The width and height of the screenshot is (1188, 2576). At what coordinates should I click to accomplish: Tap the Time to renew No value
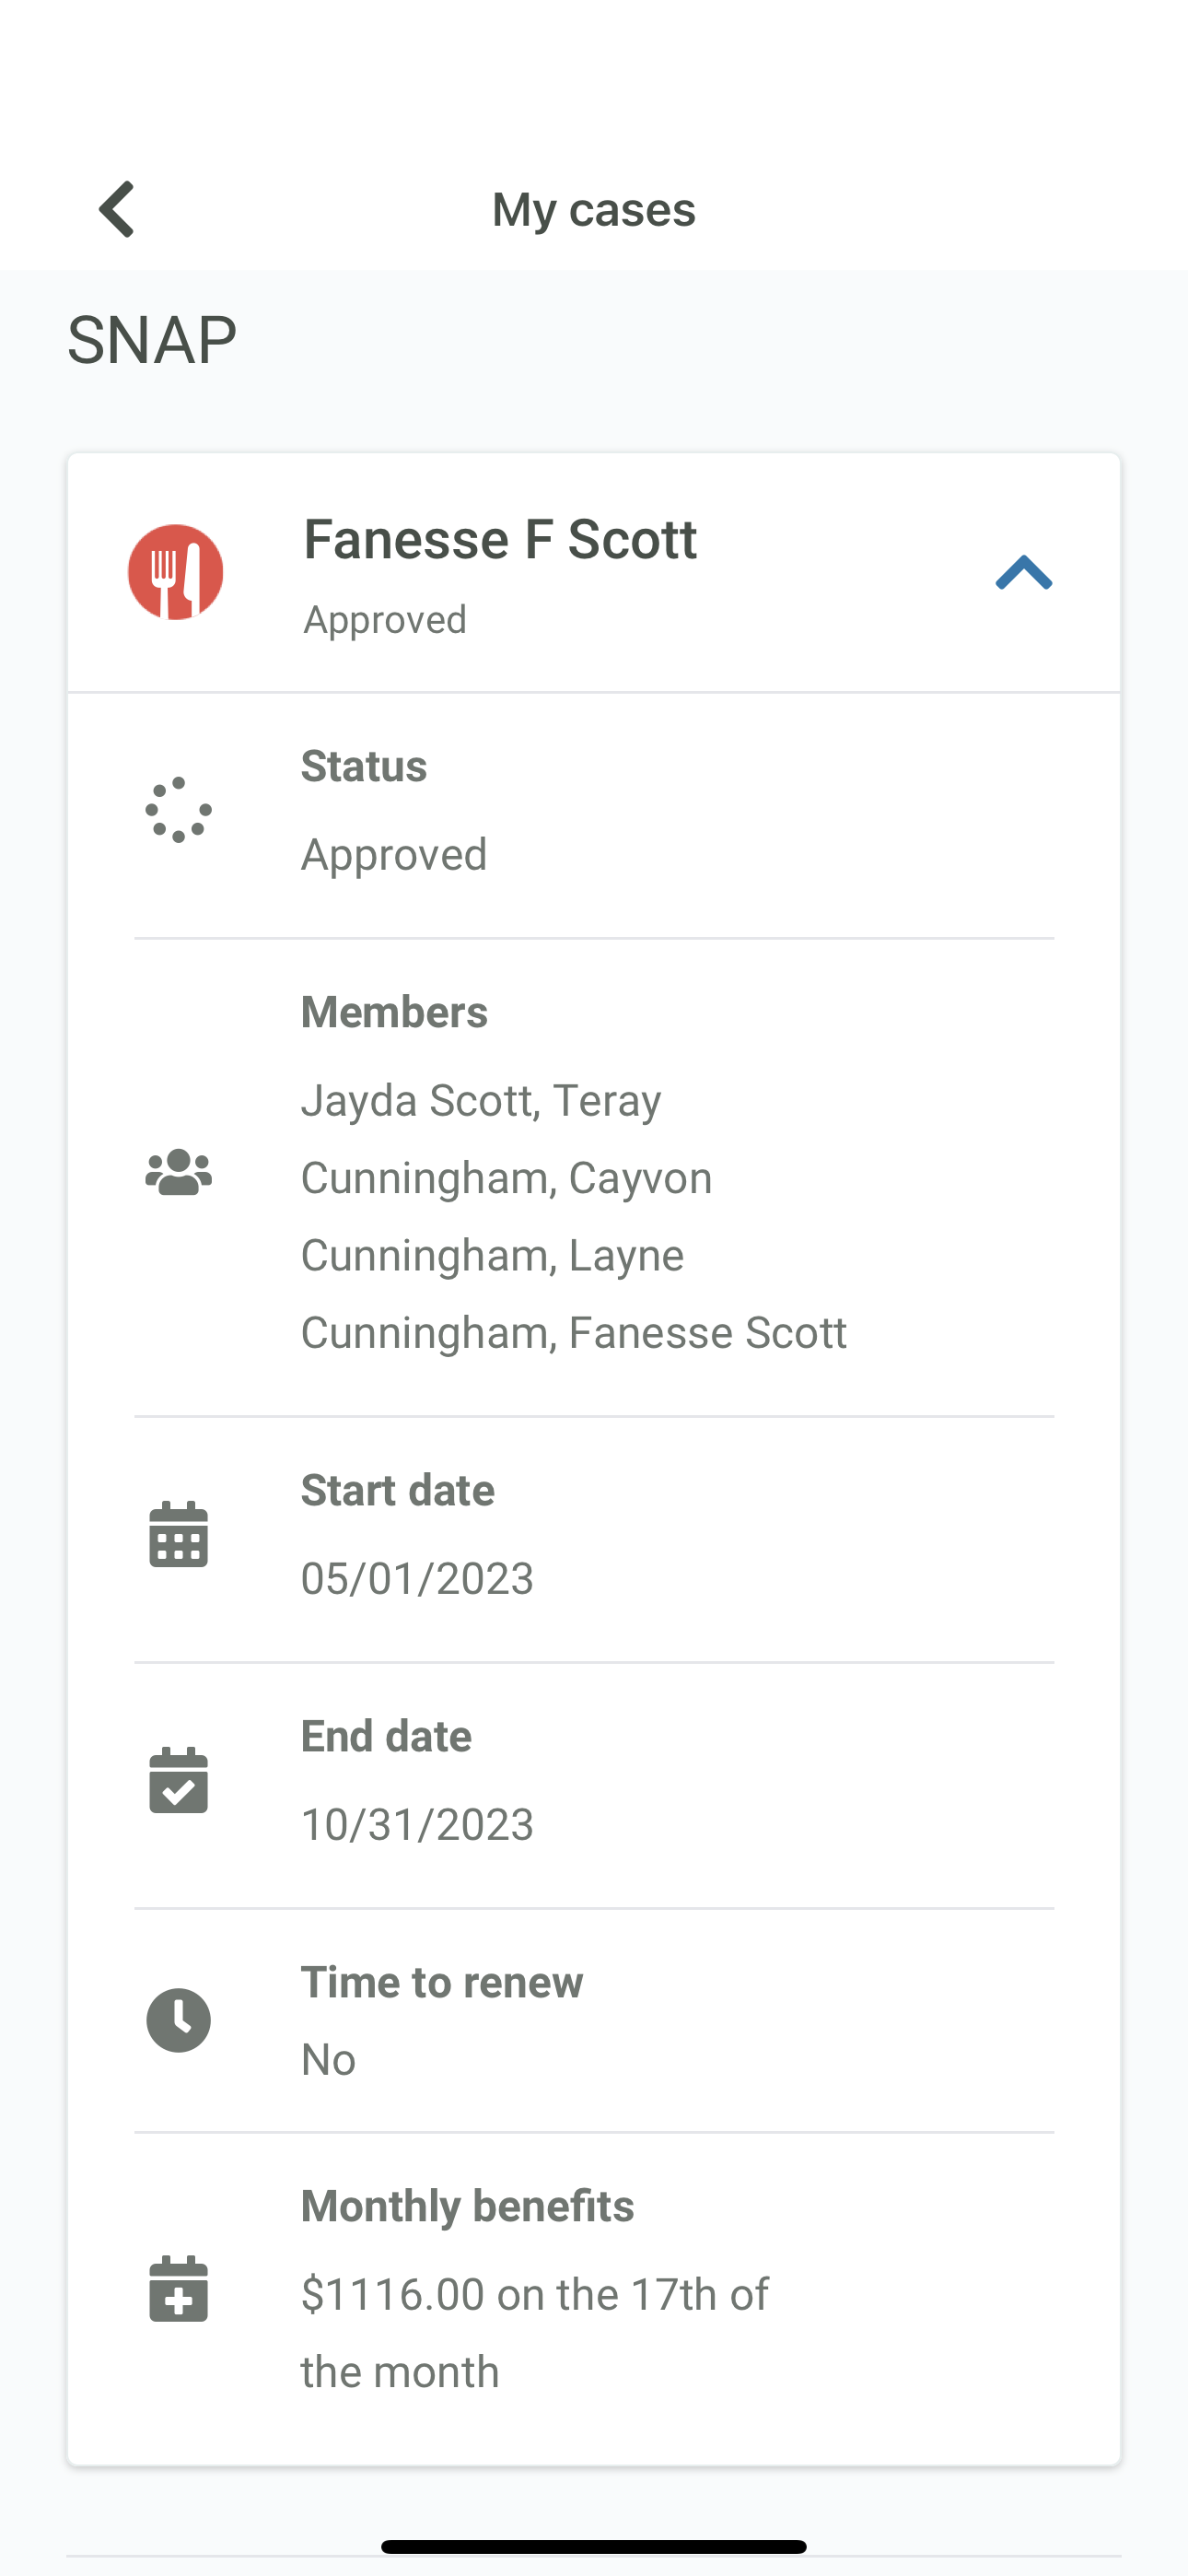coord(328,2060)
